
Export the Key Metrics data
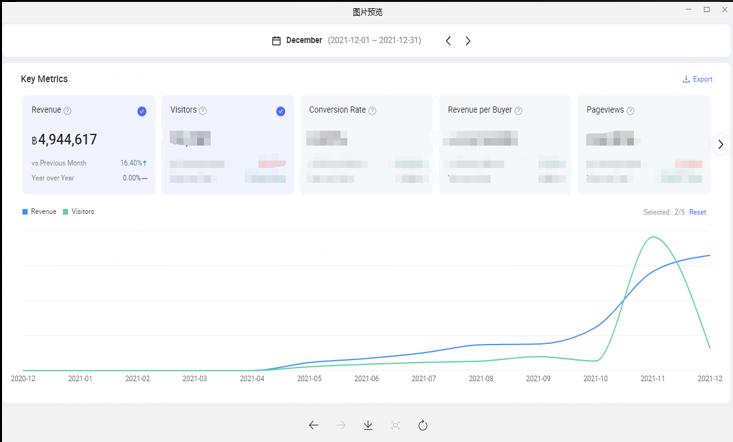click(697, 79)
